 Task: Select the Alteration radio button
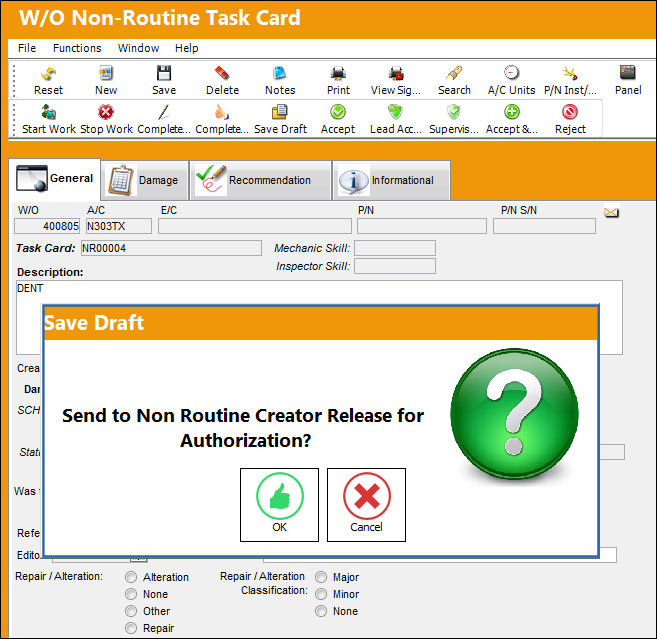pyautogui.click(x=131, y=577)
